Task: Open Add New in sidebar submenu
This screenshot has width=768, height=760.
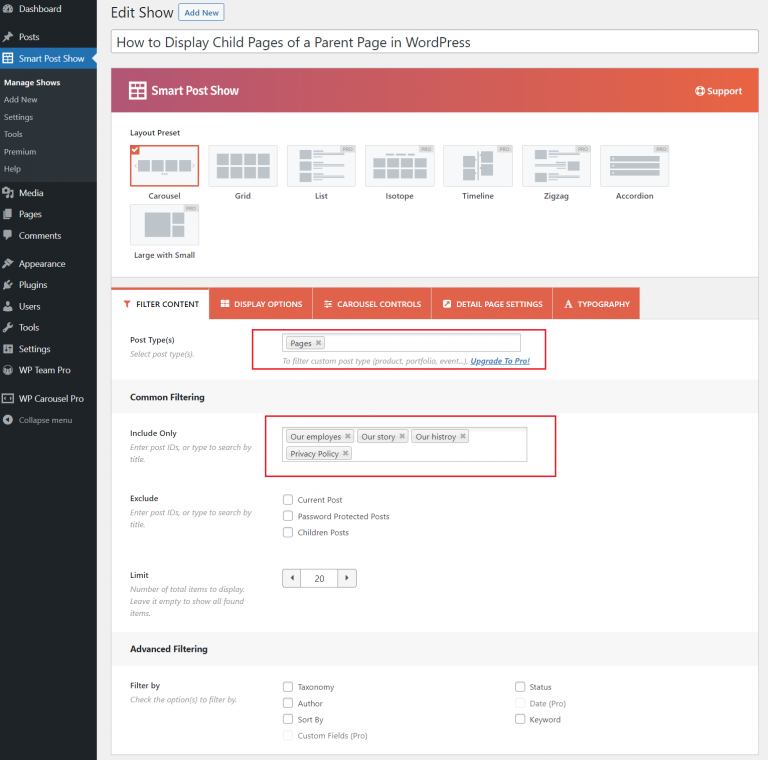Action: click(21, 99)
